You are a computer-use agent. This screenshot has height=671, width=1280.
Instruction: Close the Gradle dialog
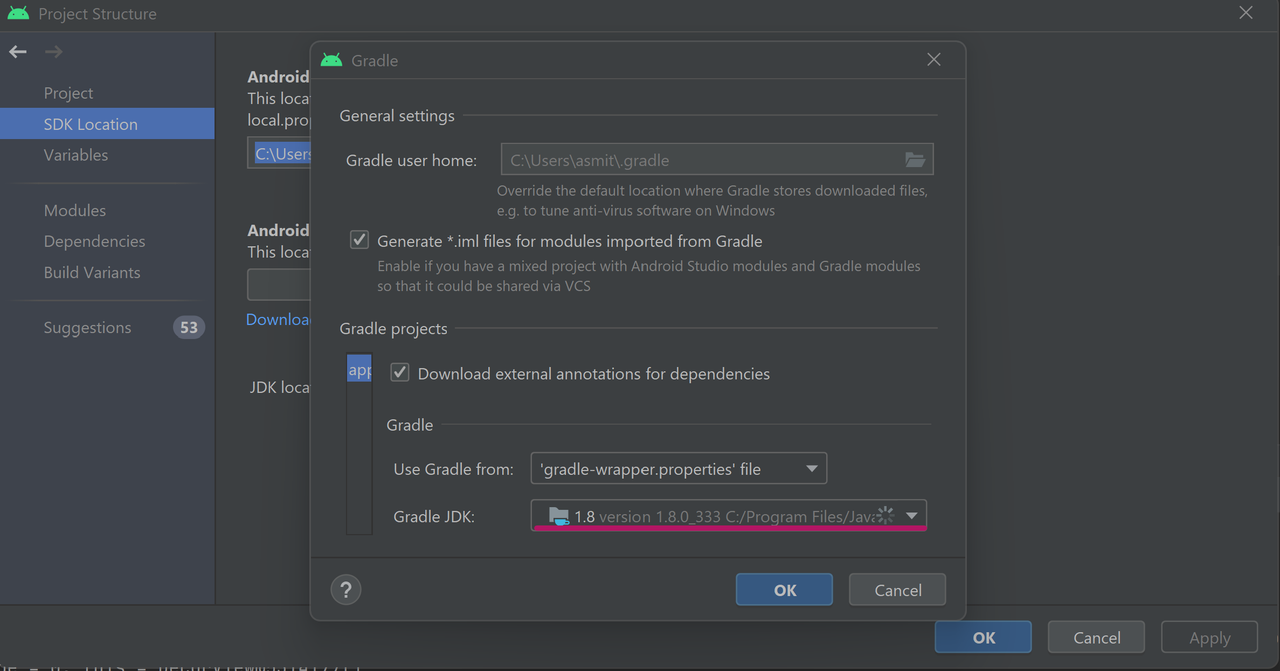934,60
